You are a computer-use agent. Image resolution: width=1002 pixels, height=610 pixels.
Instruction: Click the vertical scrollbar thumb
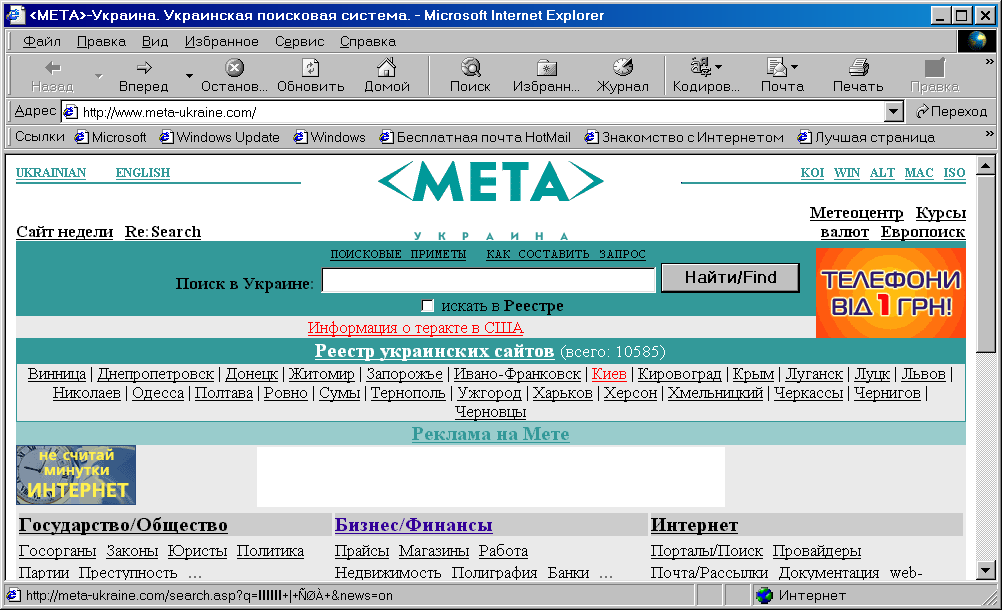point(986,263)
